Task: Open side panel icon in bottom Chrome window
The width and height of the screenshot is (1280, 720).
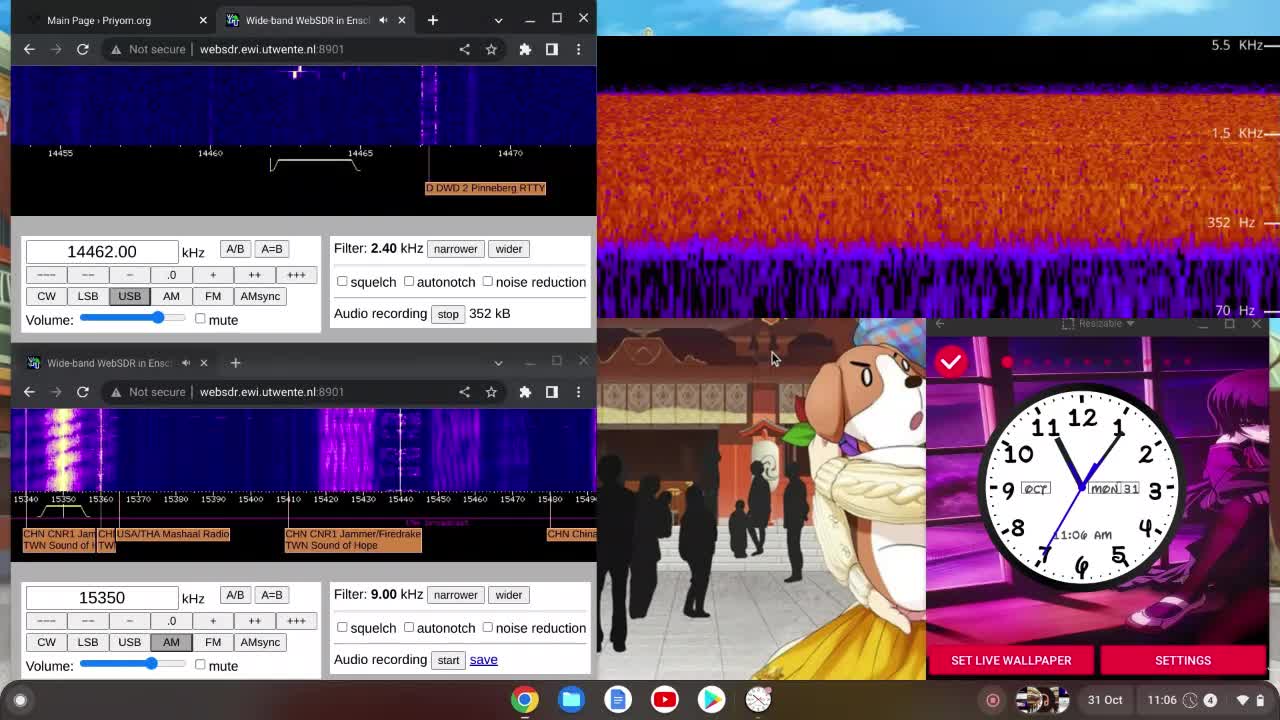Action: (x=552, y=392)
